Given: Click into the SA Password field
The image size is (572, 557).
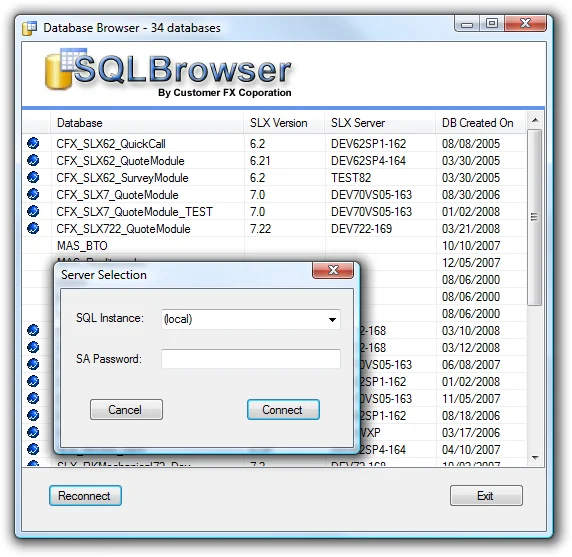Looking at the screenshot, I should (251, 359).
